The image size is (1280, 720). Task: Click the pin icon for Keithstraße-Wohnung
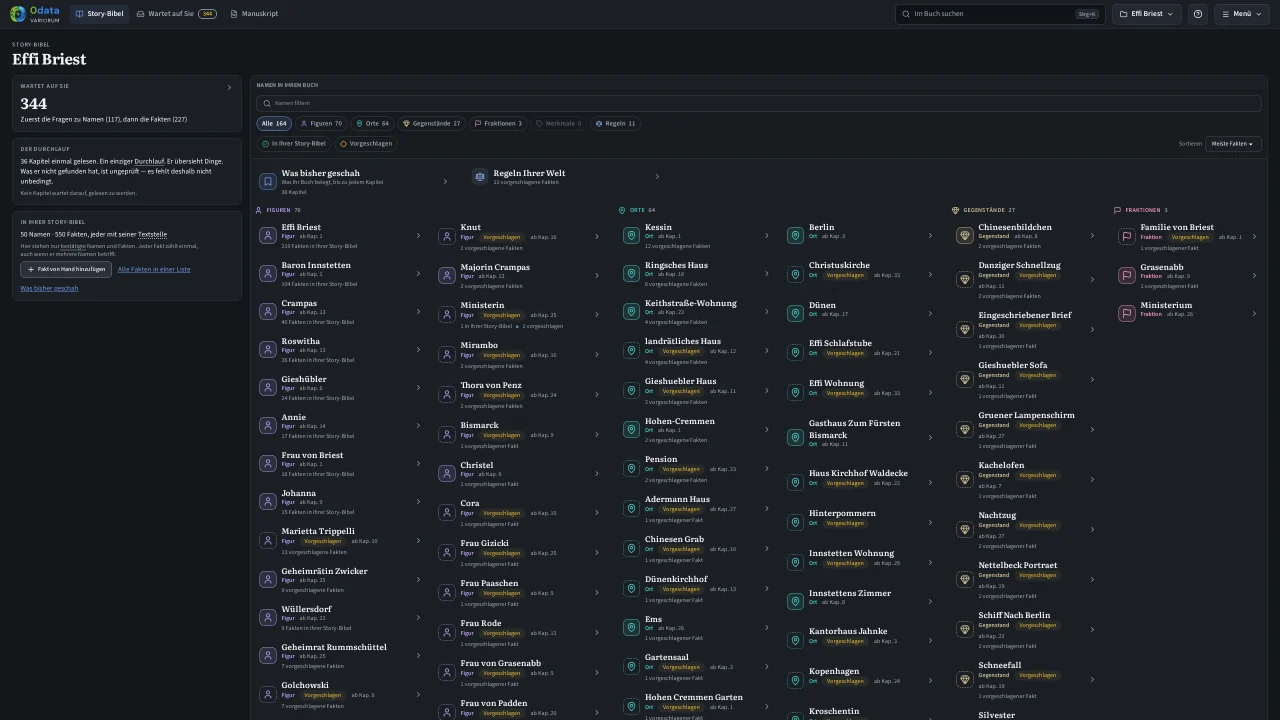coord(631,312)
